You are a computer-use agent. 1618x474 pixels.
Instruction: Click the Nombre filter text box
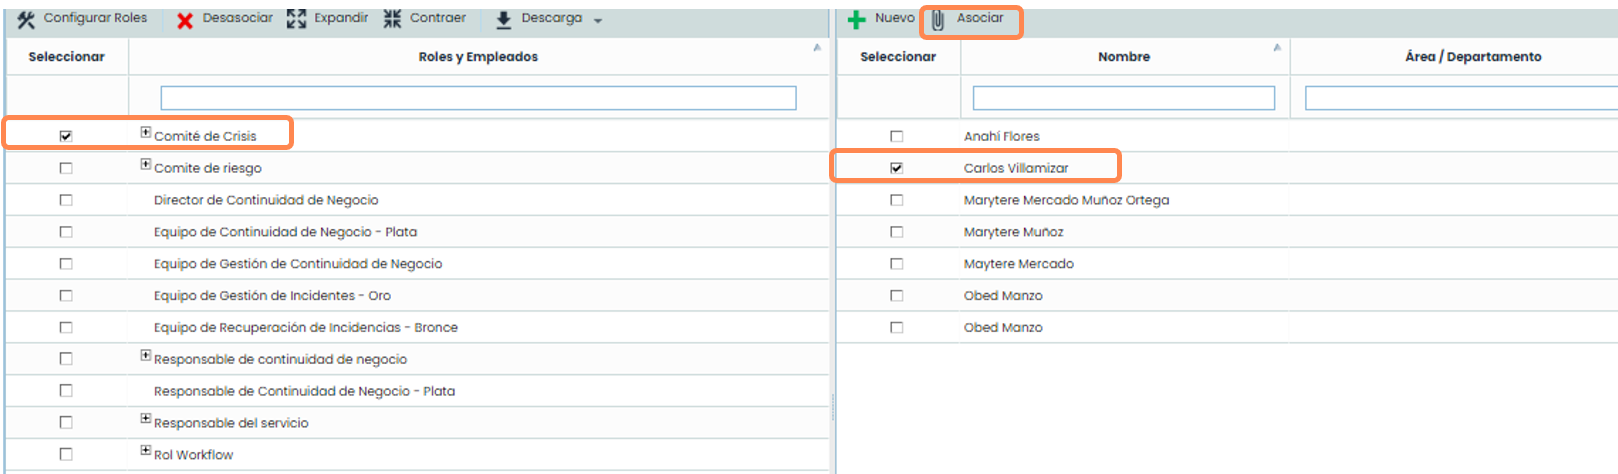tap(1123, 98)
